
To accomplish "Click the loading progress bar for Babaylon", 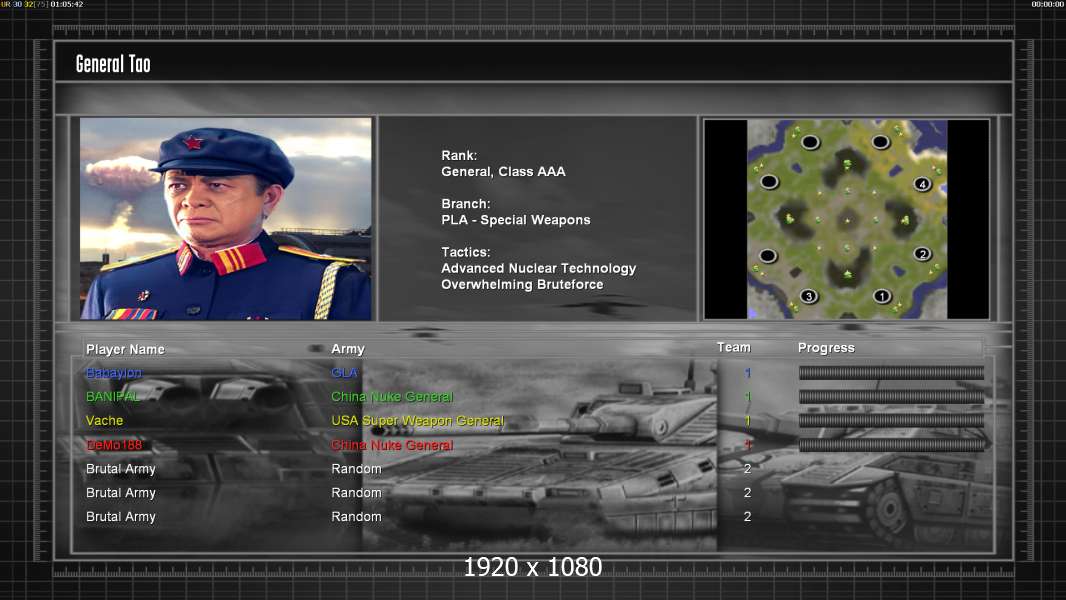I will [891, 373].
